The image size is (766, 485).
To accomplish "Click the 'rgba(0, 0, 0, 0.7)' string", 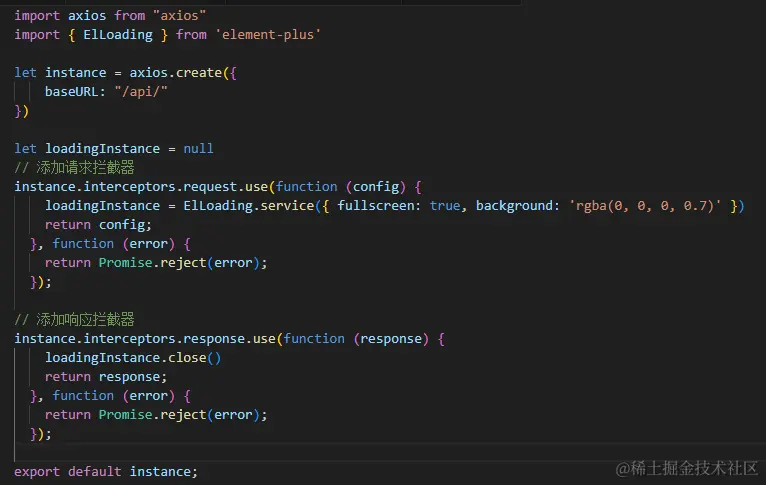I will (x=644, y=206).
